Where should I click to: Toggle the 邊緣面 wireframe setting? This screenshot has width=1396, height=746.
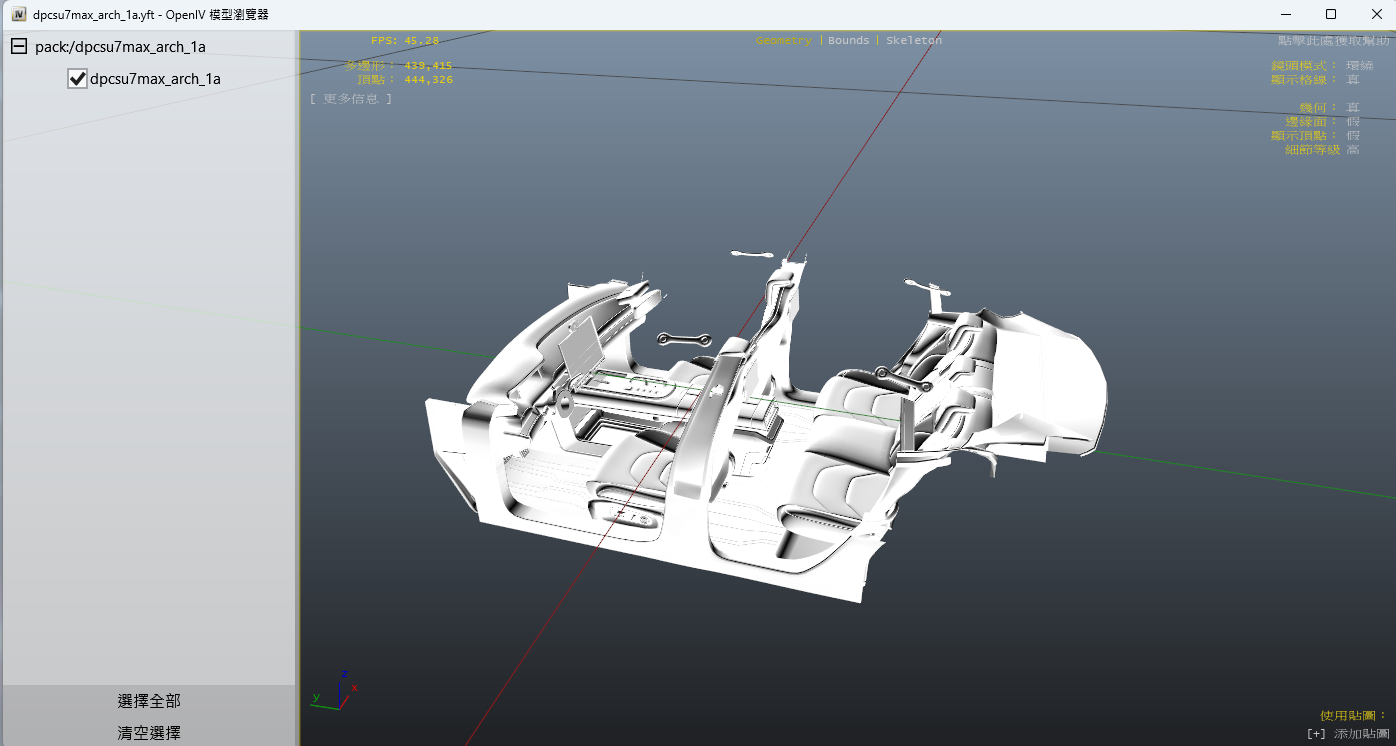[1352, 122]
